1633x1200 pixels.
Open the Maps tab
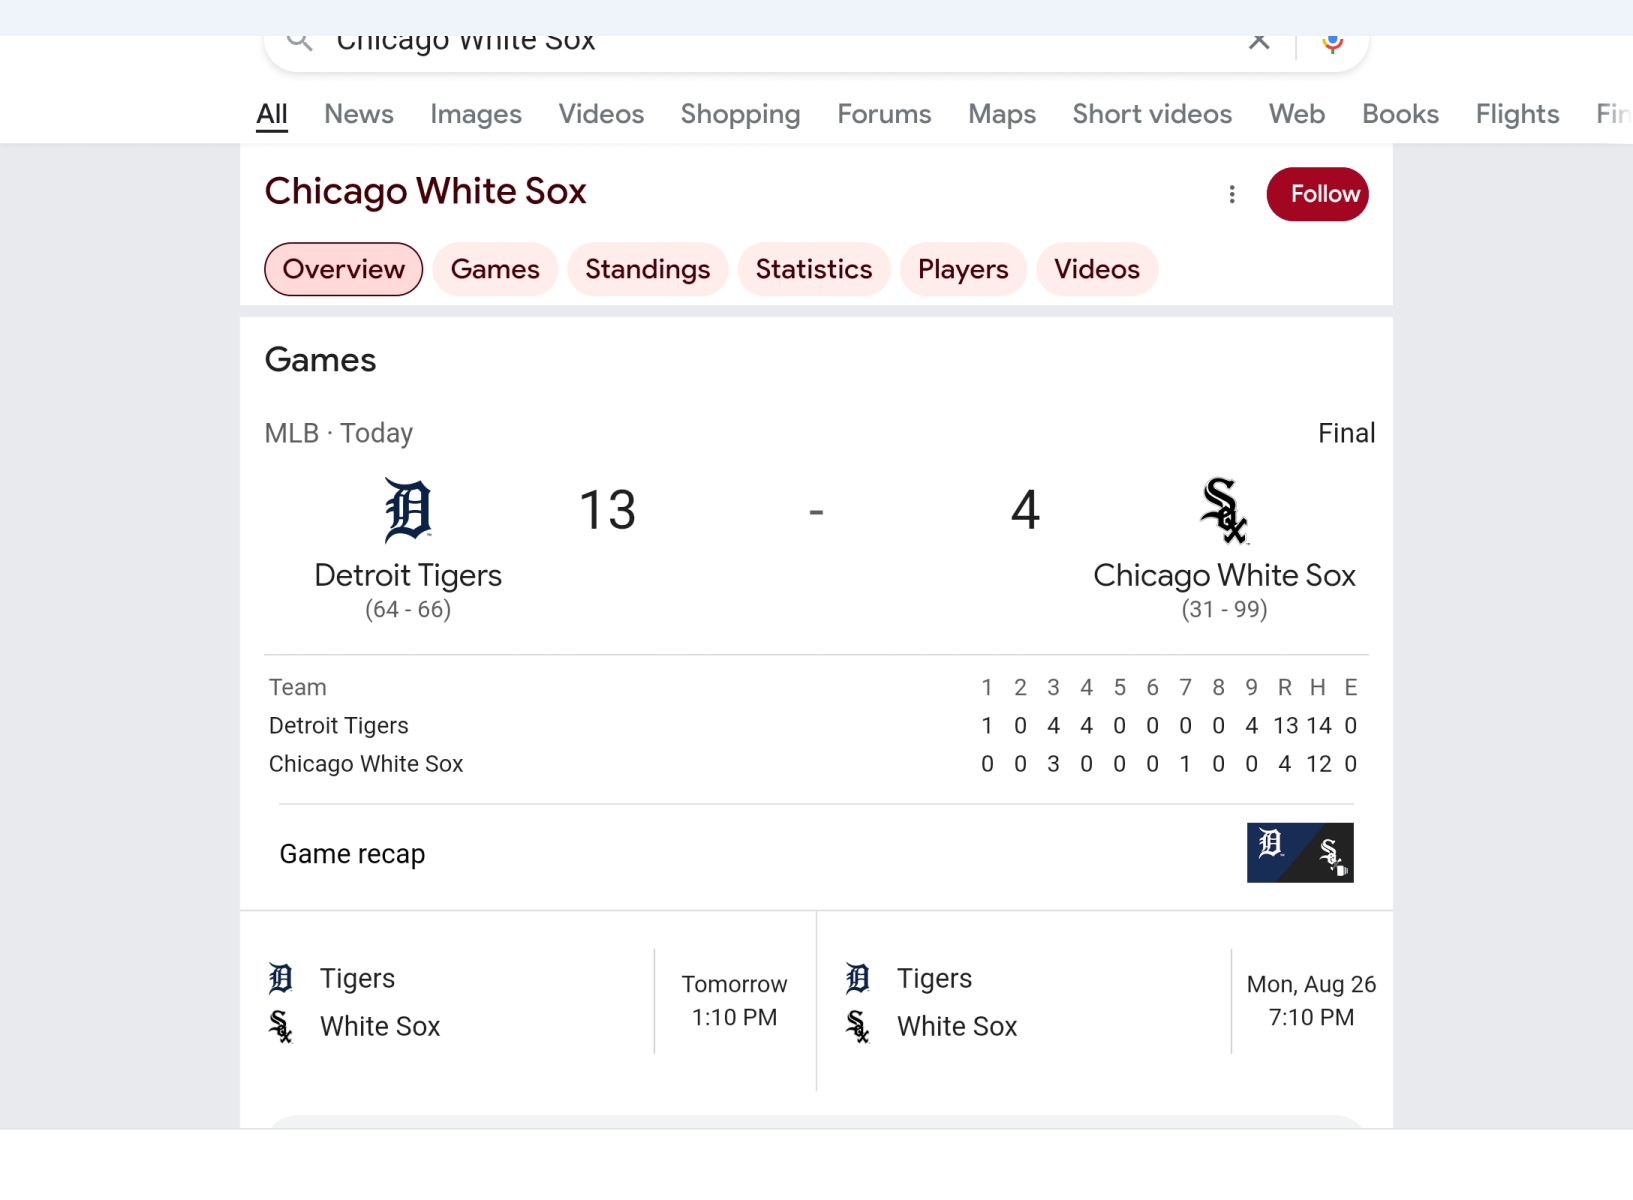(1002, 114)
